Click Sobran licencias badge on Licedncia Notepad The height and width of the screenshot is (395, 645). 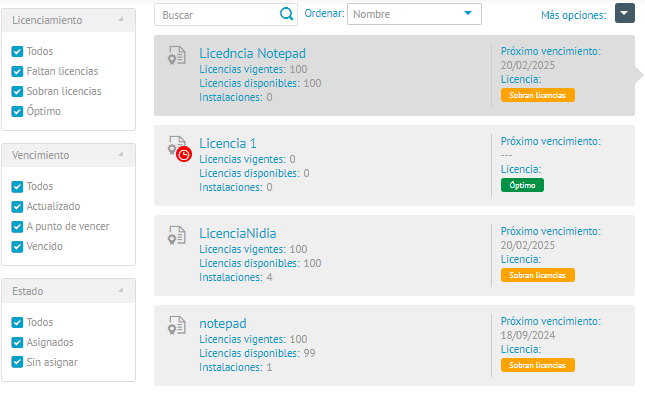point(538,95)
